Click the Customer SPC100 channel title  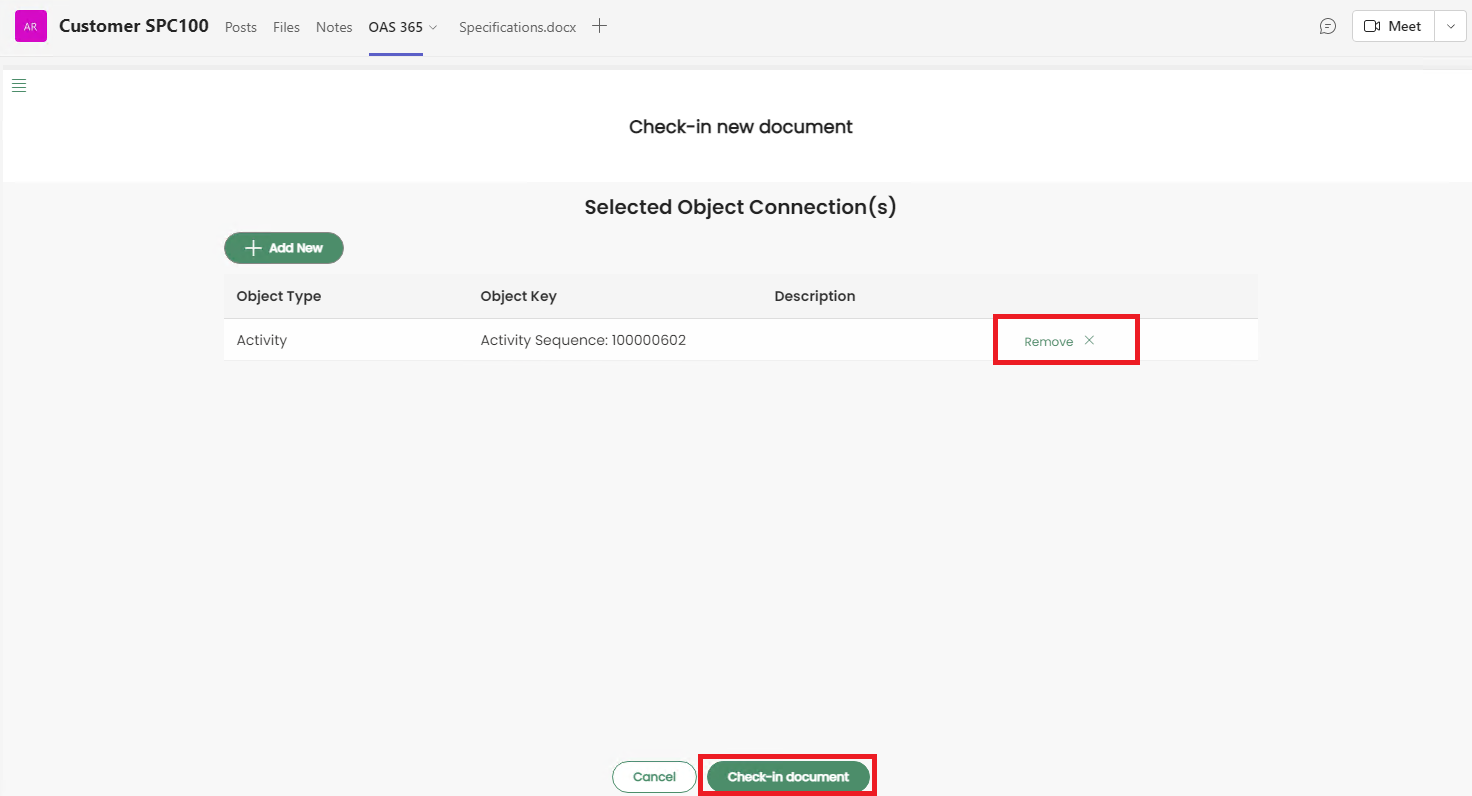click(134, 26)
